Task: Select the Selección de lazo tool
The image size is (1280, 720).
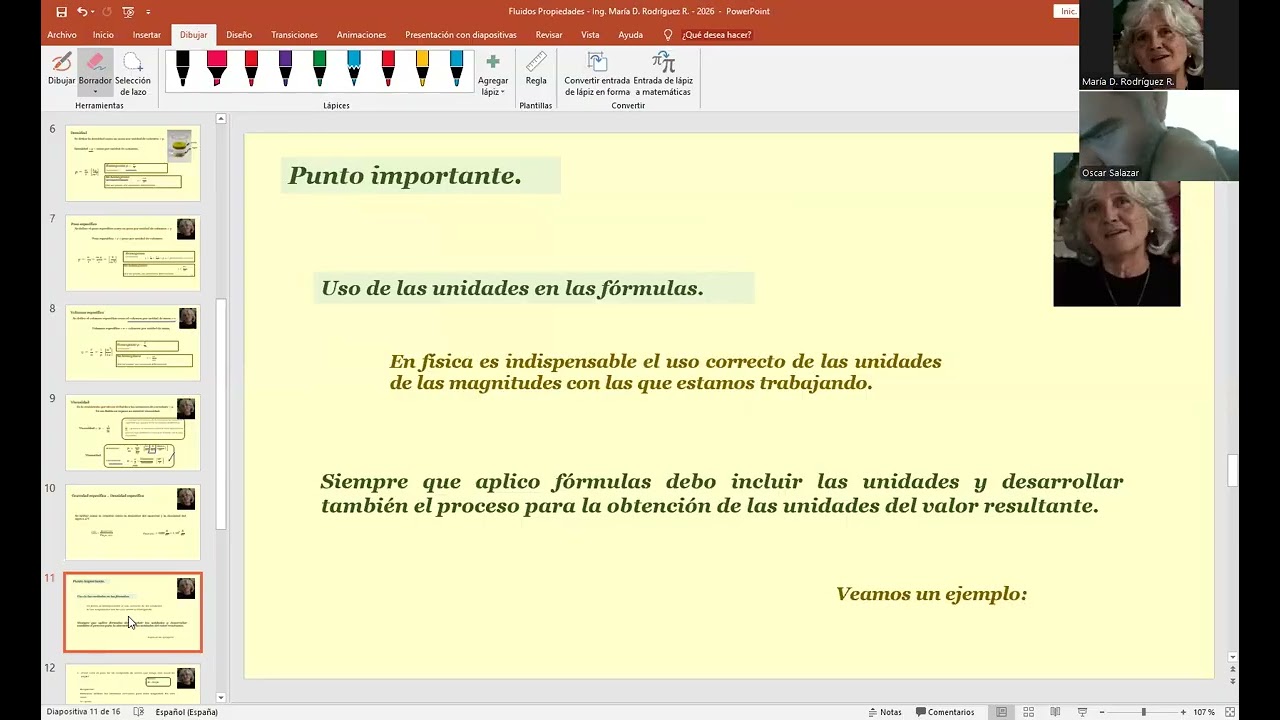Action: 133,75
